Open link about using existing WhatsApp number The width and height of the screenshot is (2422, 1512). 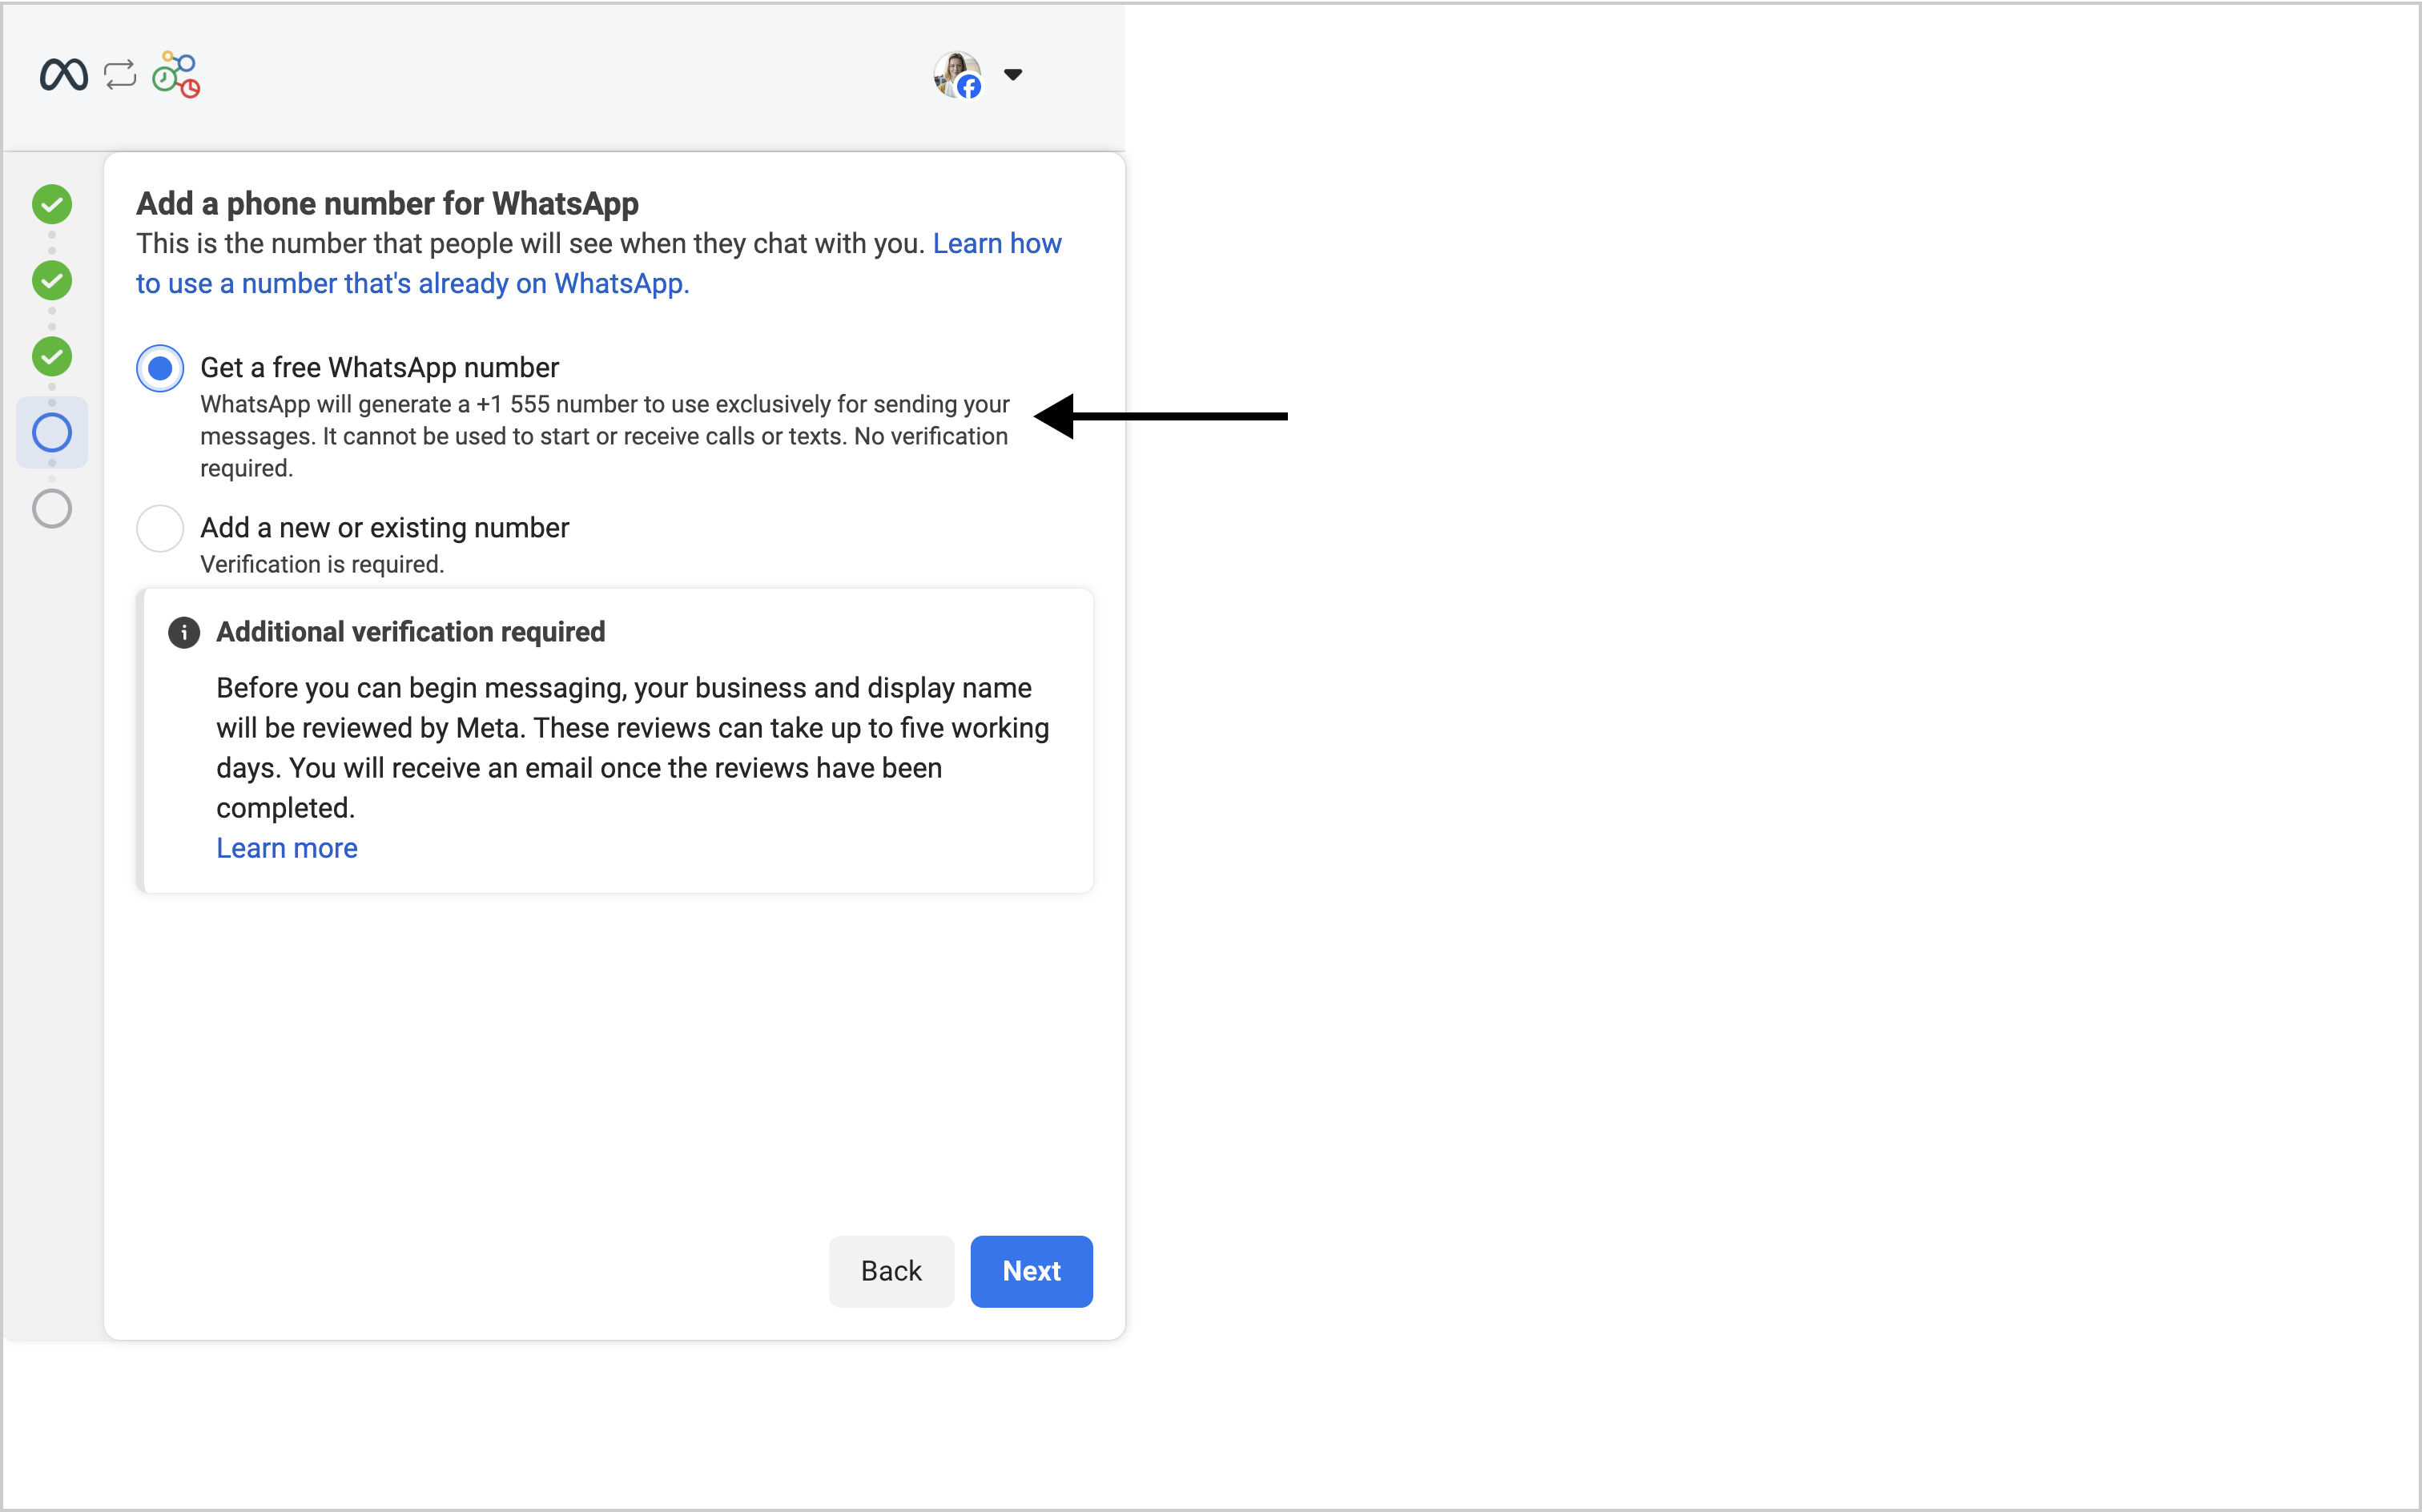pos(412,284)
